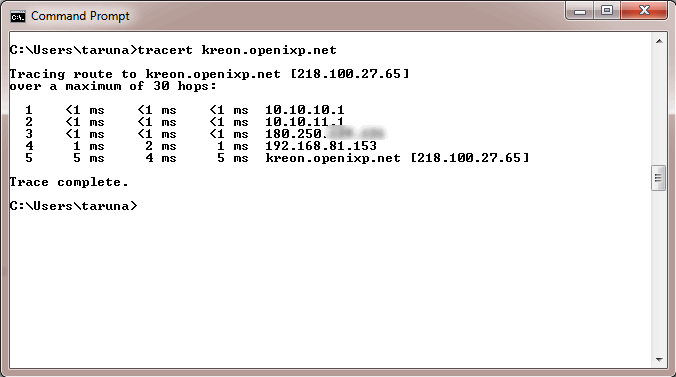Maximize the Command Prompt window
676x377 pixels.
coord(607,11)
